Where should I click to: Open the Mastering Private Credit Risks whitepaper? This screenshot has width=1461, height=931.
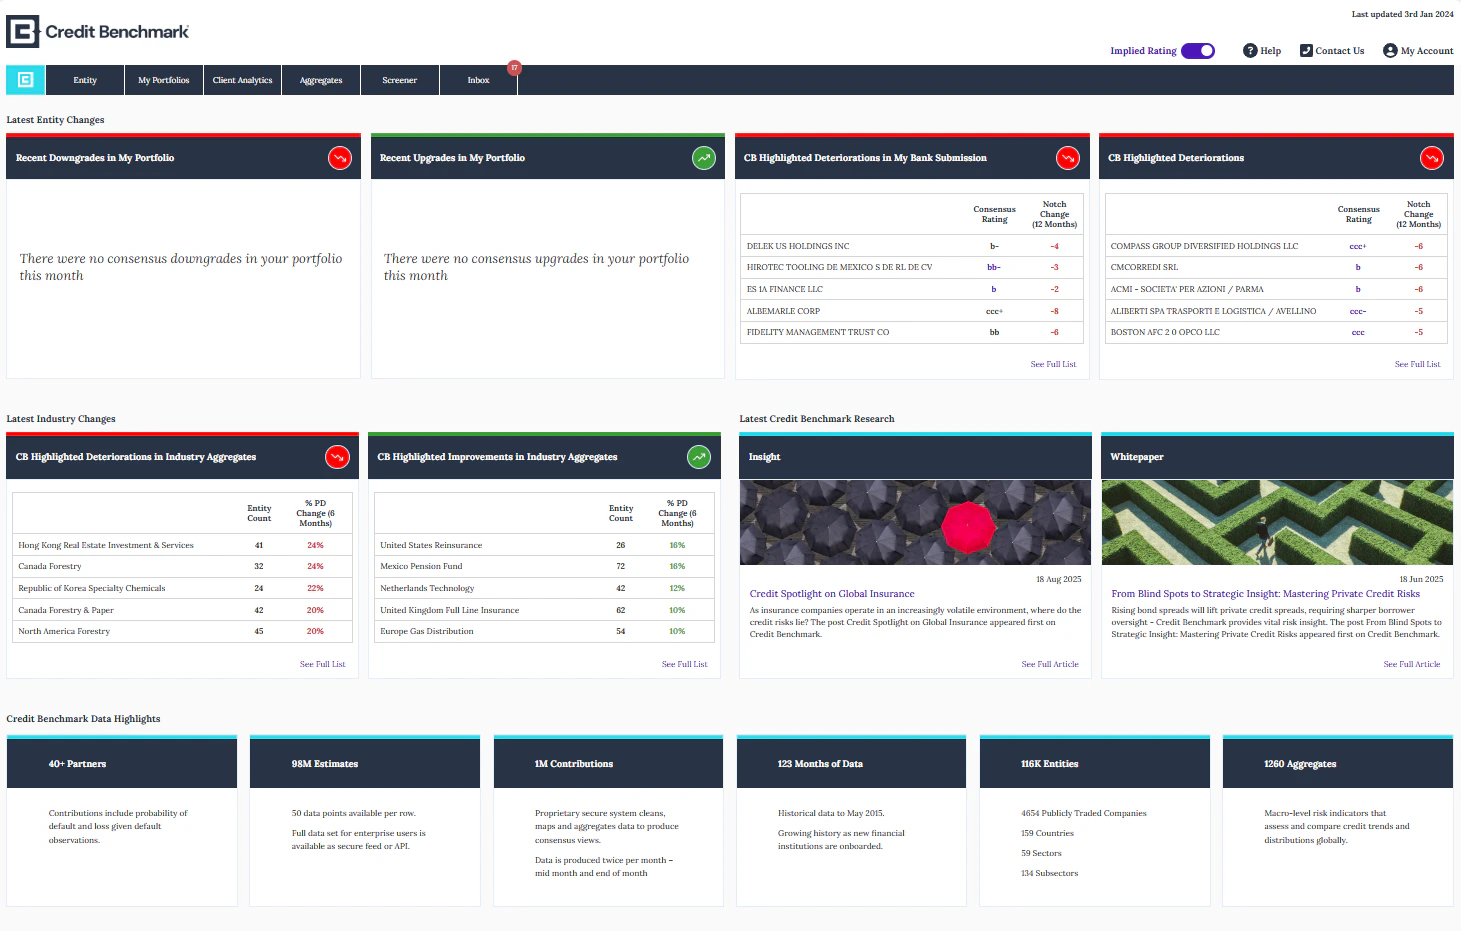pyautogui.click(x=1267, y=593)
